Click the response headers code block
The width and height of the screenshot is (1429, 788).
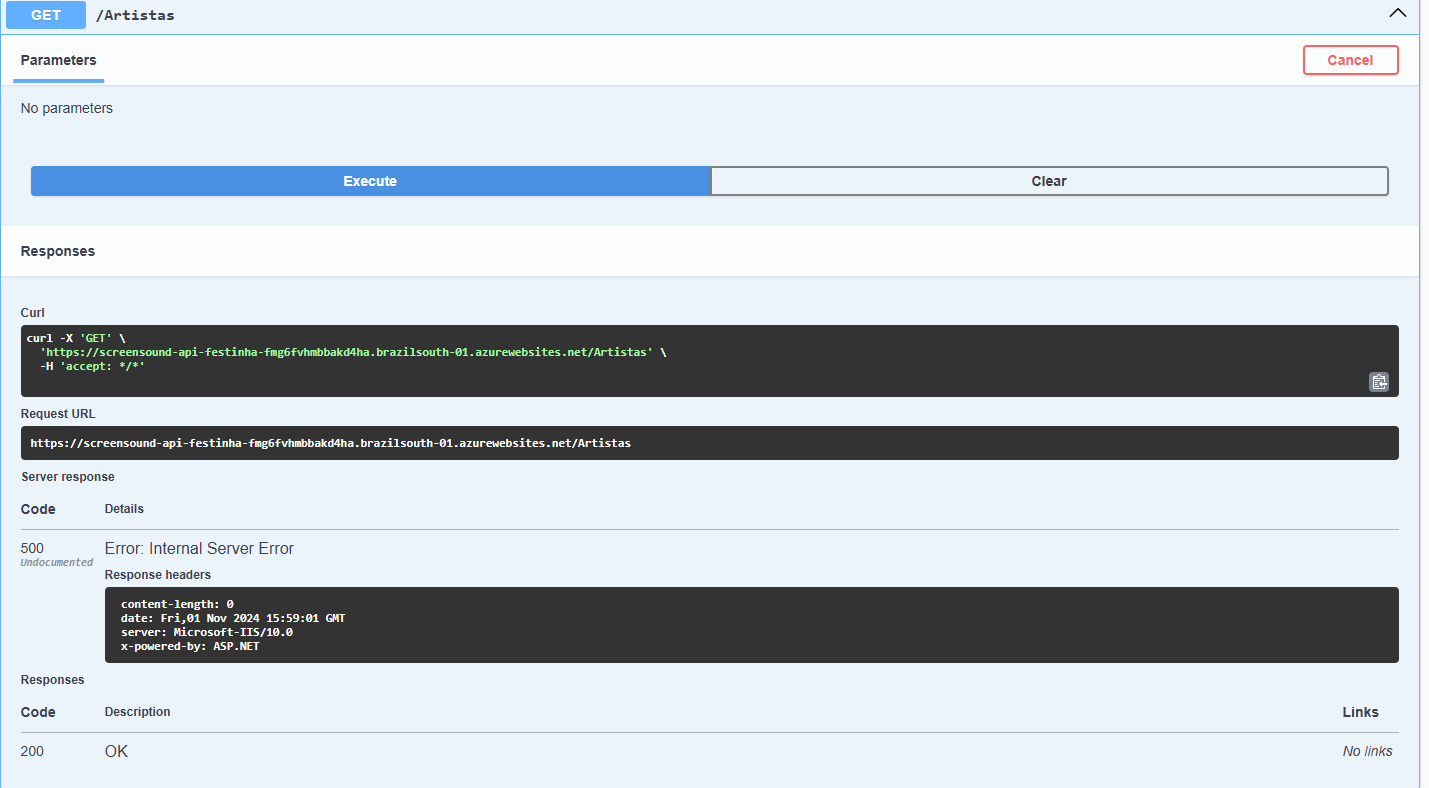[x=751, y=625]
